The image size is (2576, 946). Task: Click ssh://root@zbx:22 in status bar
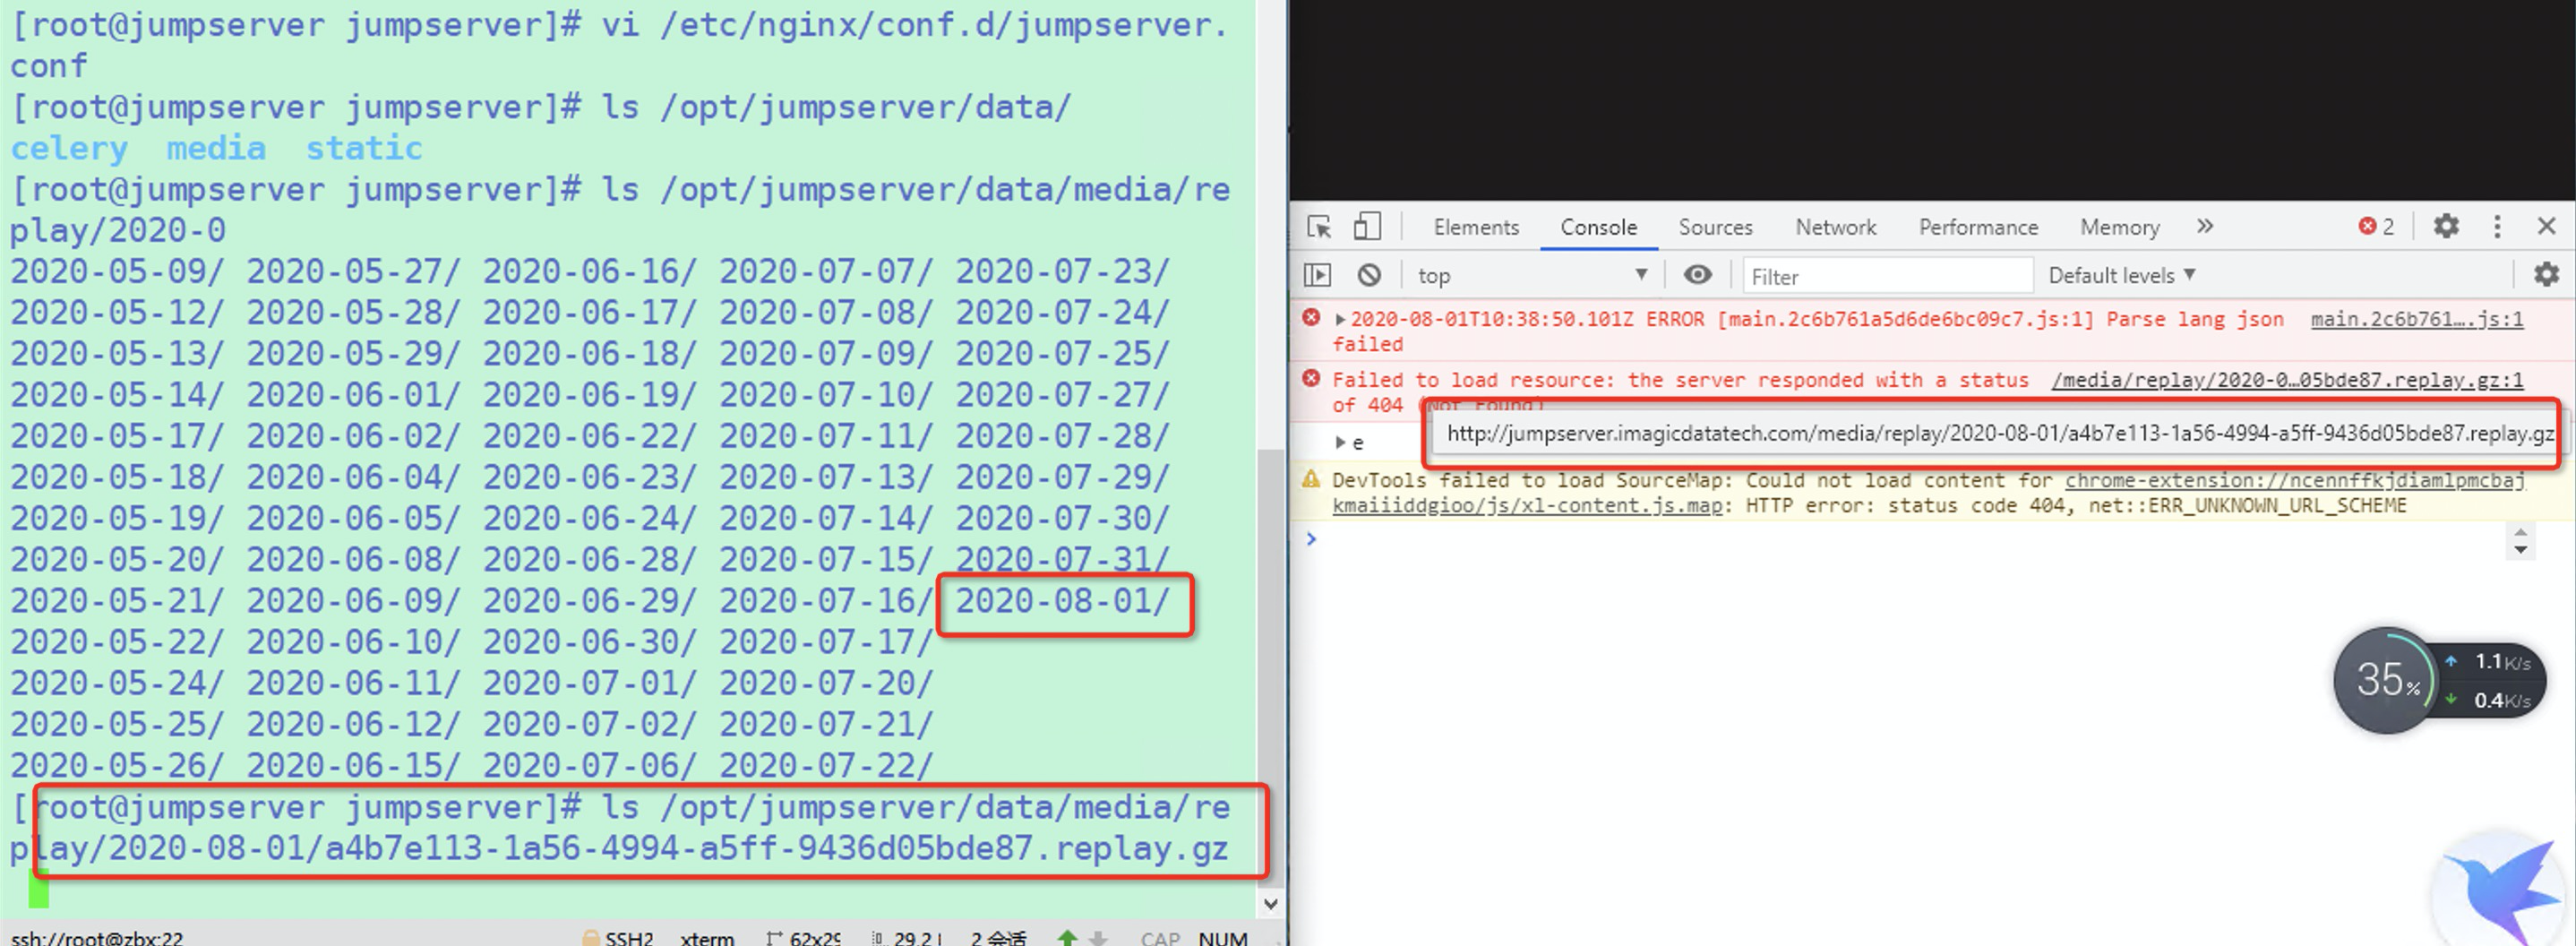pyautogui.click(x=97, y=938)
